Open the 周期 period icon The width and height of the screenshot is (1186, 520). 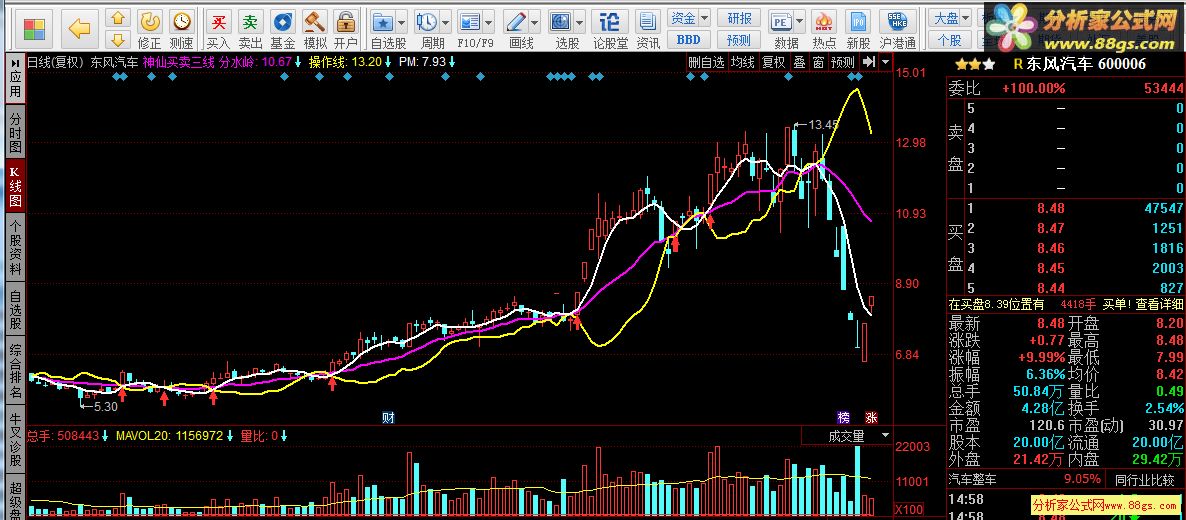[x=427, y=21]
